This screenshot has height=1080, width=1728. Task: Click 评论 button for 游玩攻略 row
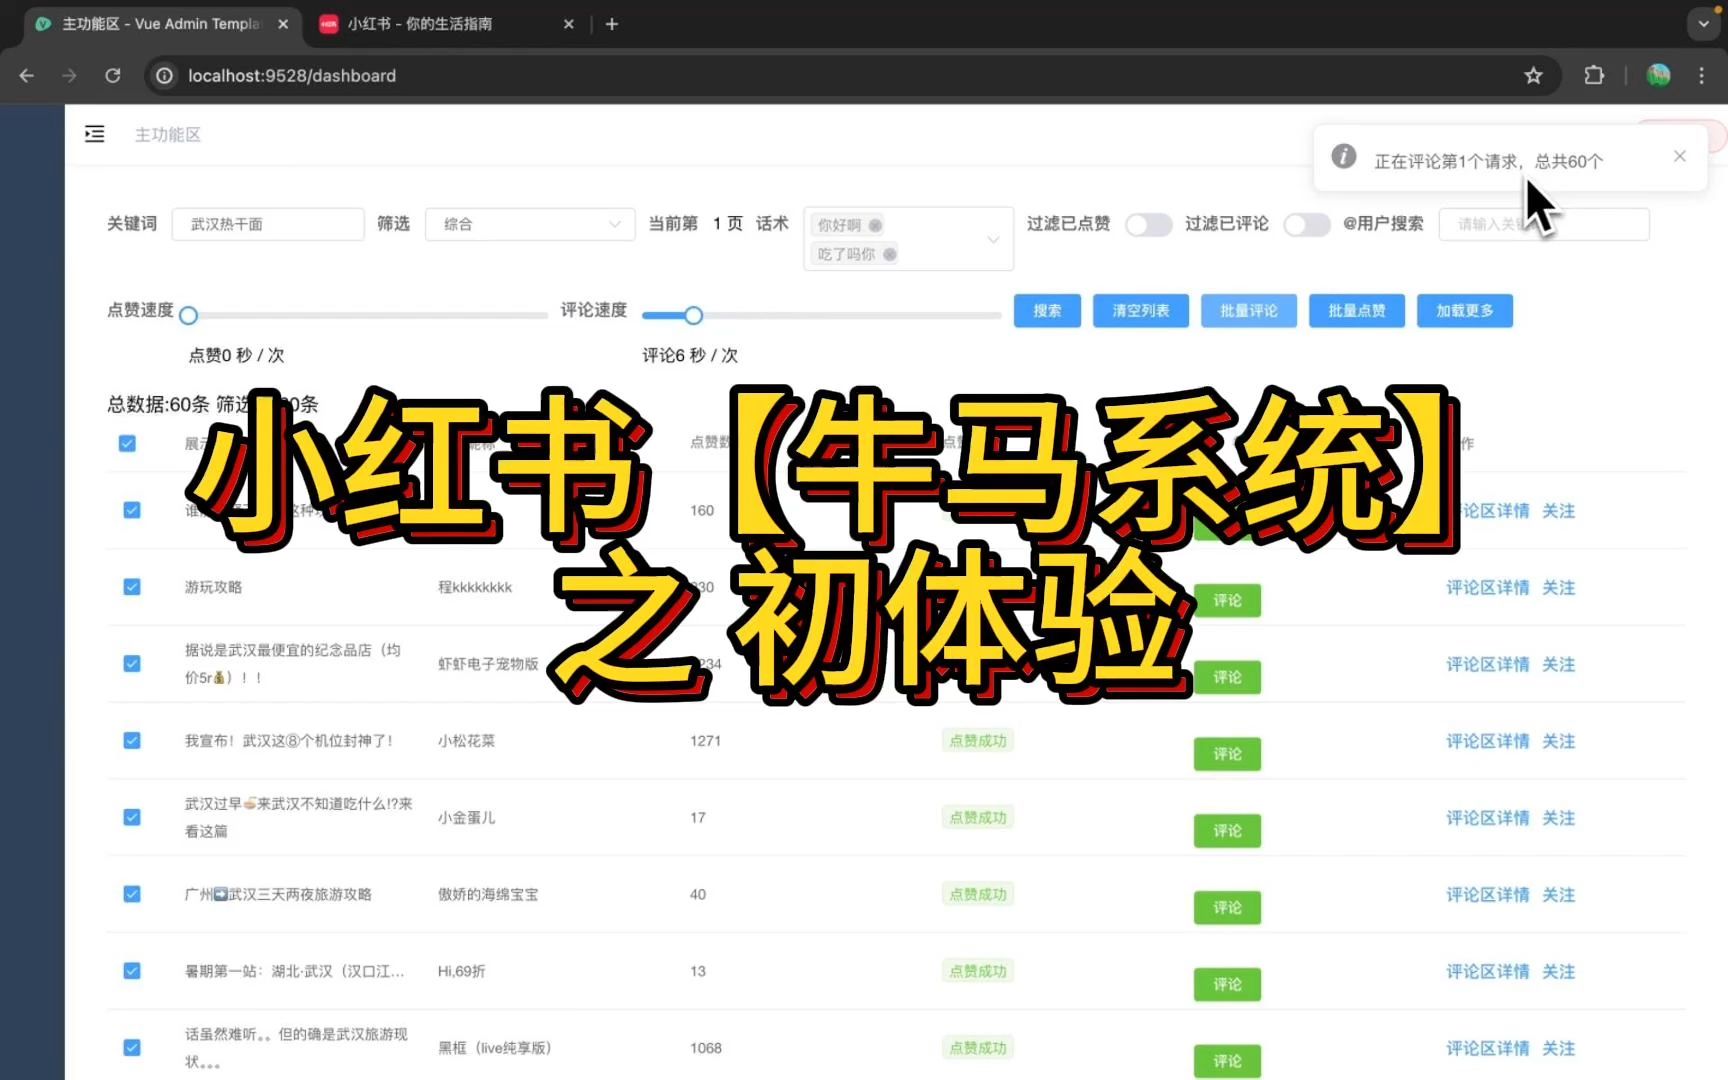pos(1227,600)
